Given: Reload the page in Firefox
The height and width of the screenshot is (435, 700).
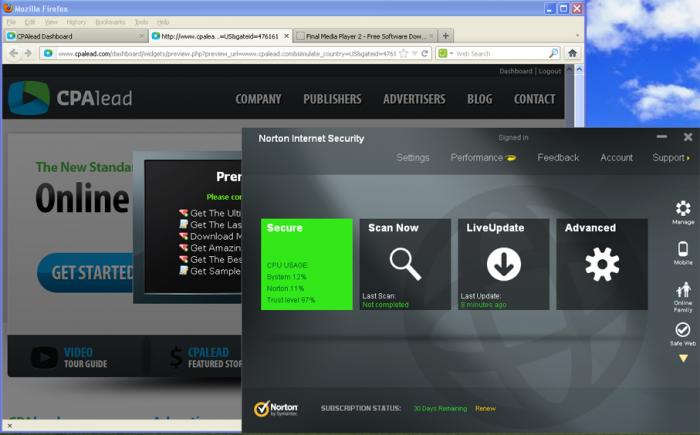Looking at the screenshot, I should click(425, 54).
